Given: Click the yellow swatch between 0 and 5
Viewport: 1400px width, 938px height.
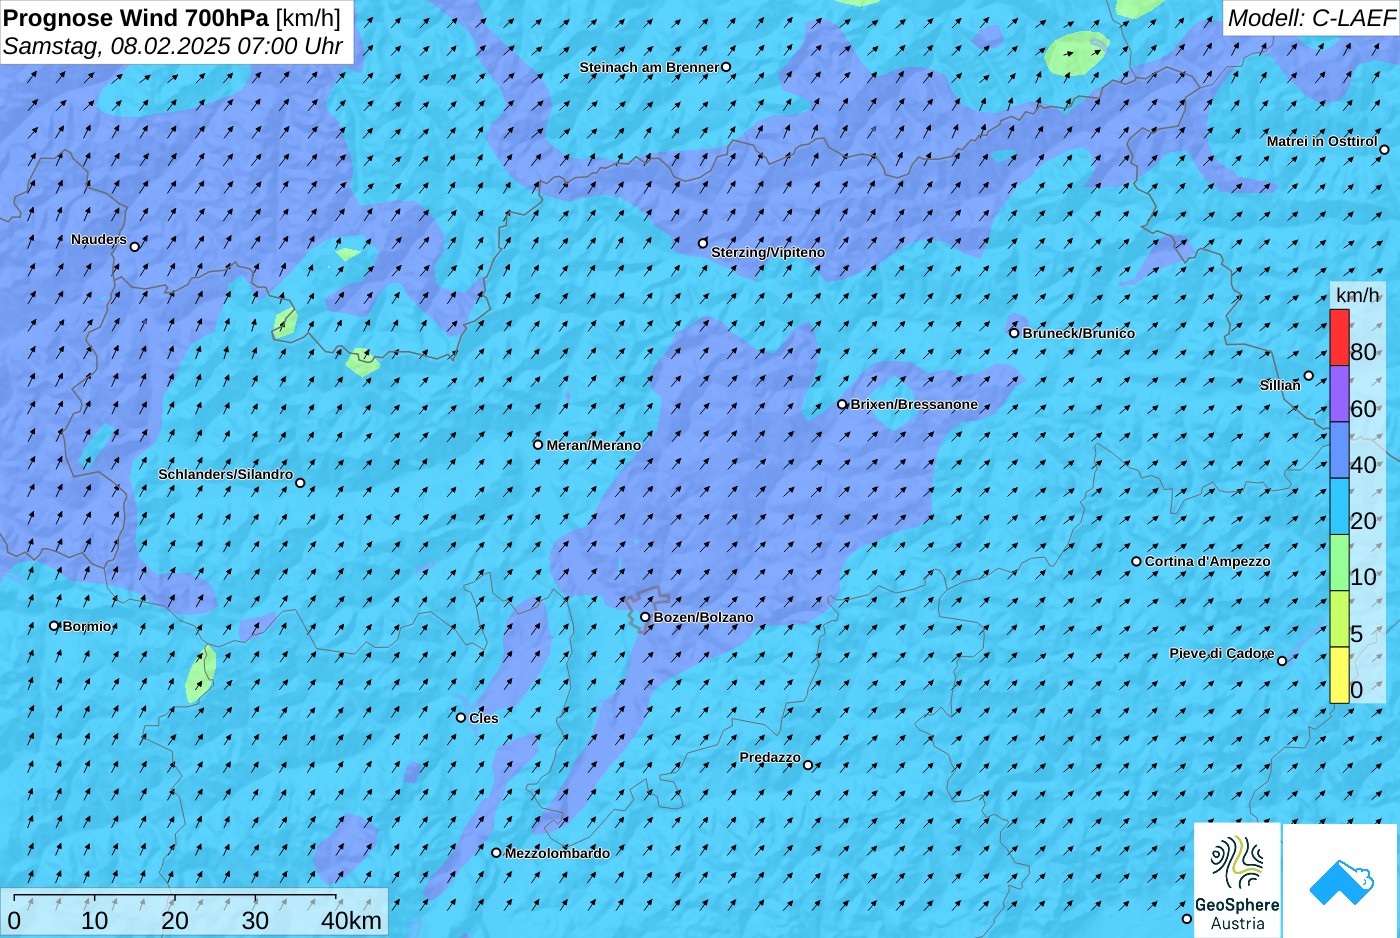Looking at the screenshot, I should point(1339,675).
